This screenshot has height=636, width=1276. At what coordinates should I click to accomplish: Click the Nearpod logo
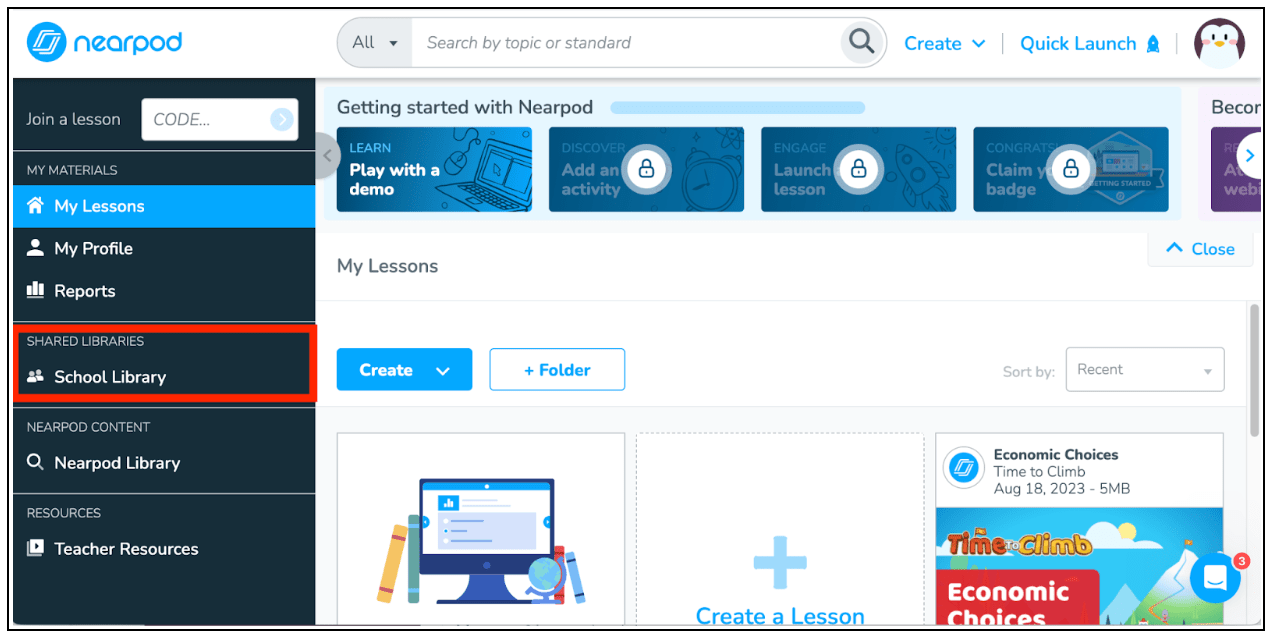coord(104,42)
